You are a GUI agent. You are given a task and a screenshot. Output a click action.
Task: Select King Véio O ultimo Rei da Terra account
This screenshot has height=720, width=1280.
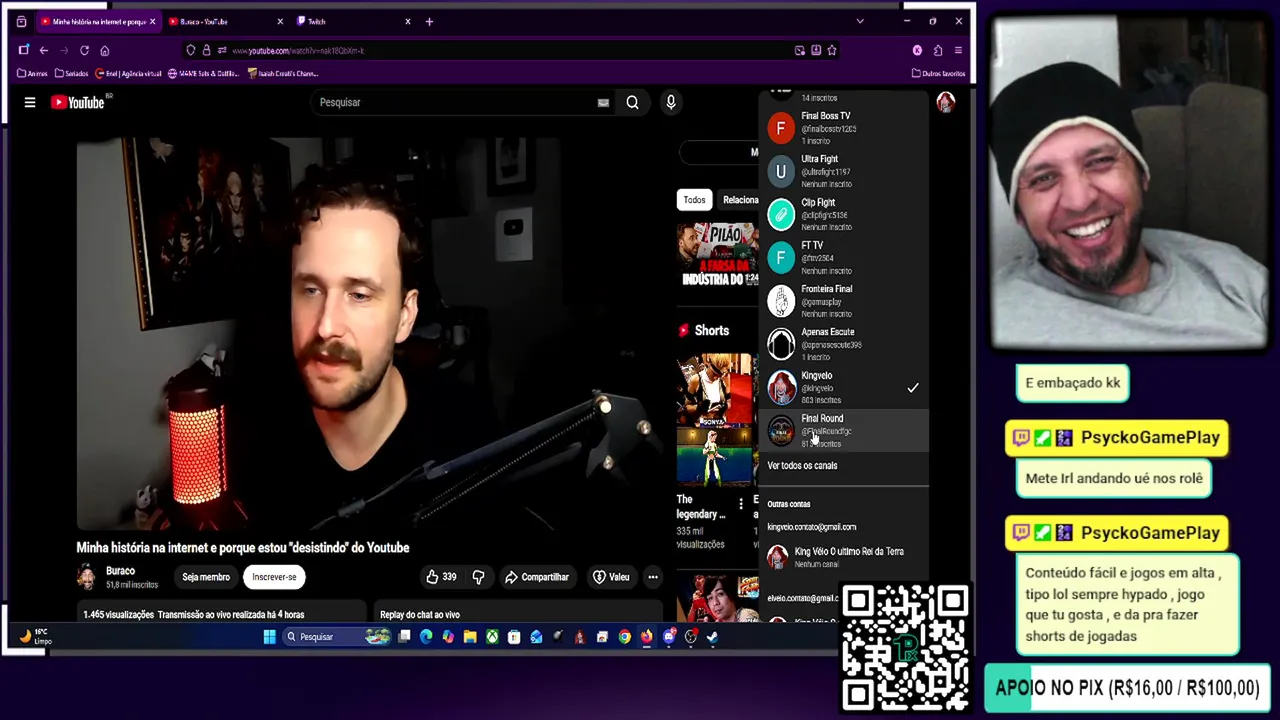843,557
